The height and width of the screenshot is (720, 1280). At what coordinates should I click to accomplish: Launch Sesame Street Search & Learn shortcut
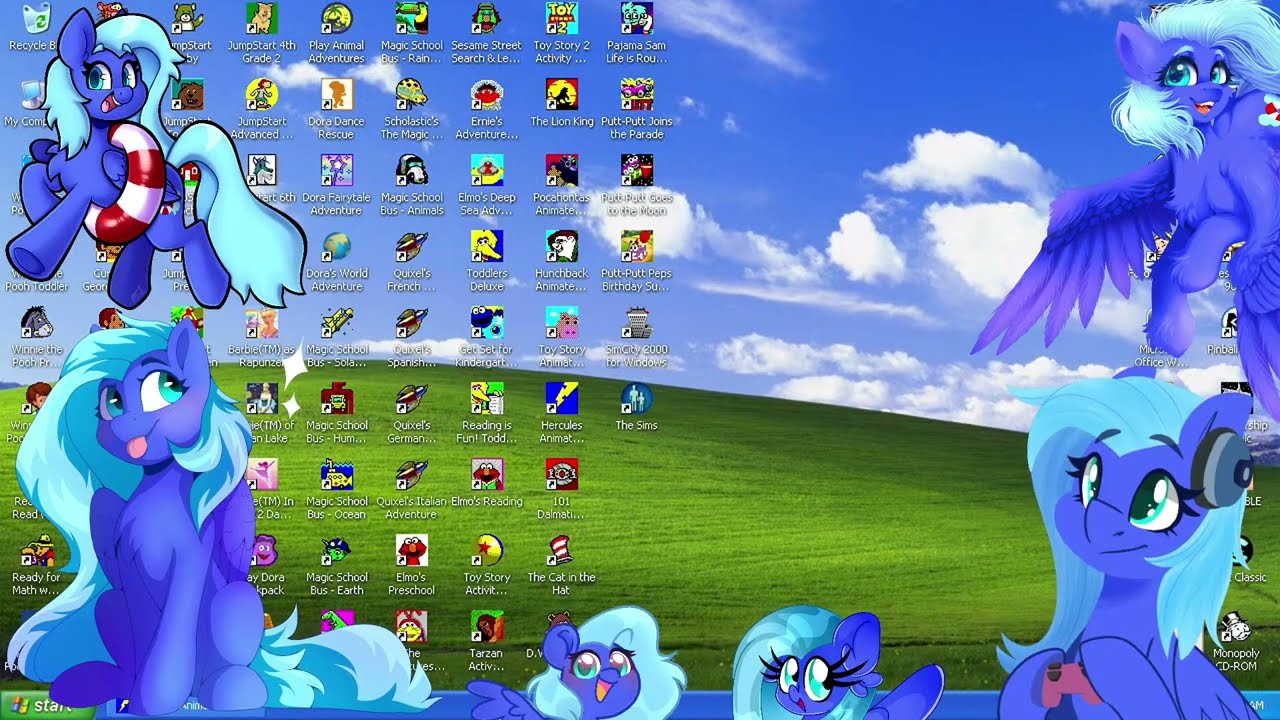point(486,33)
